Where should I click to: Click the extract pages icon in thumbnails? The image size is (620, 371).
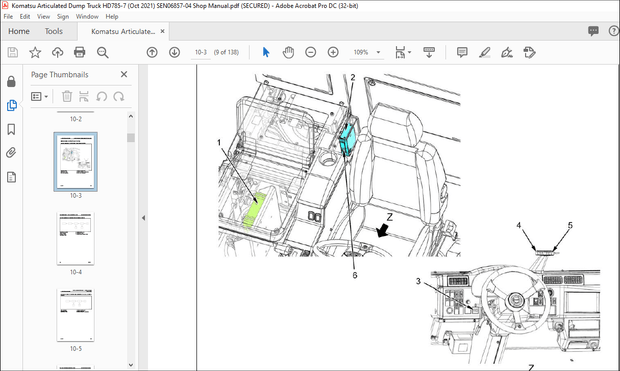click(84, 96)
